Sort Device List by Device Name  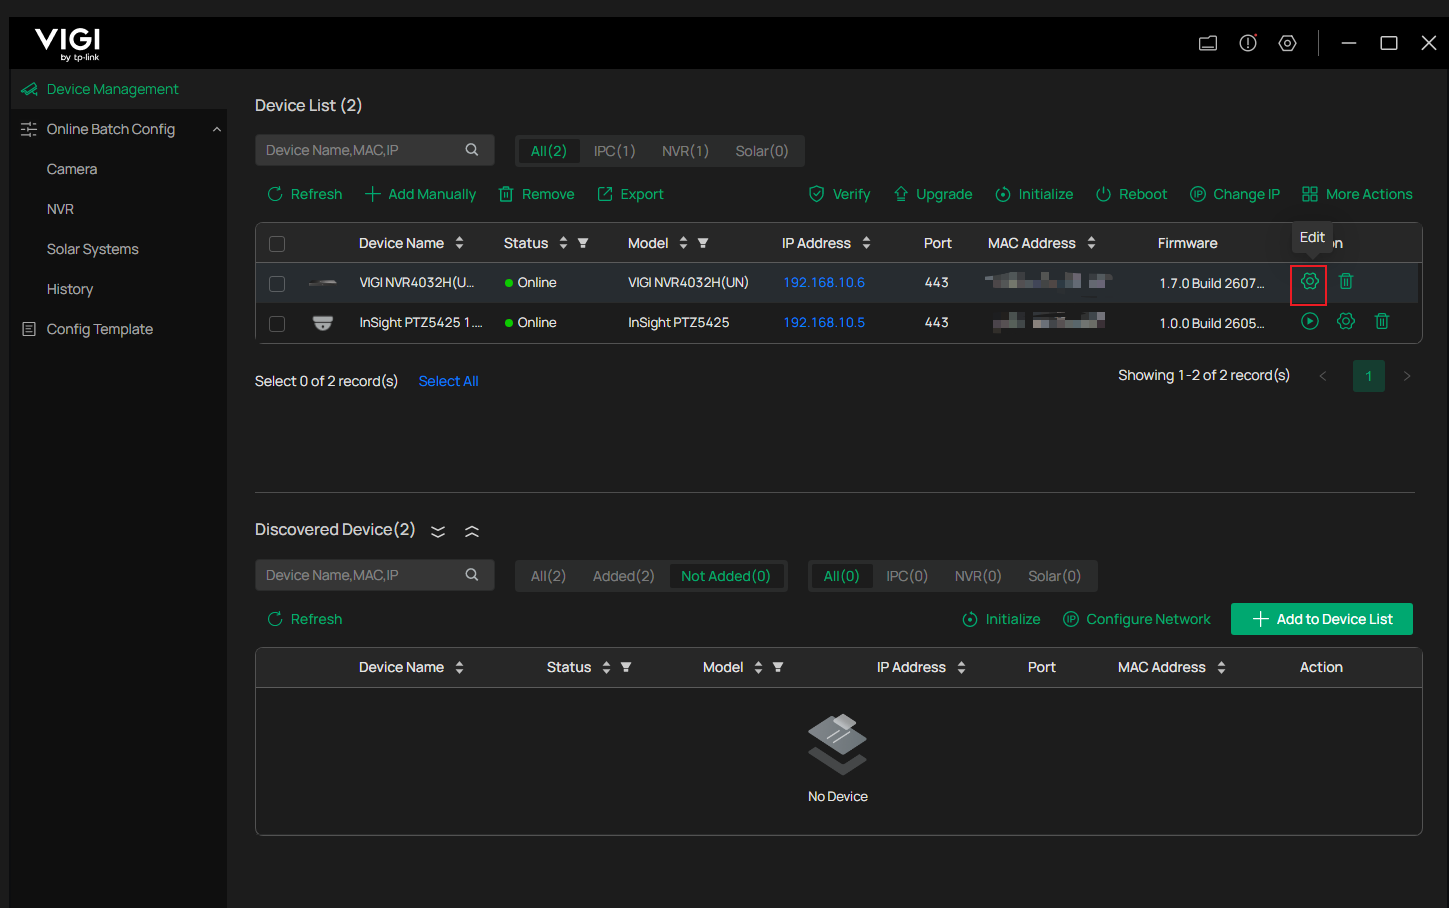tap(459, 243)
